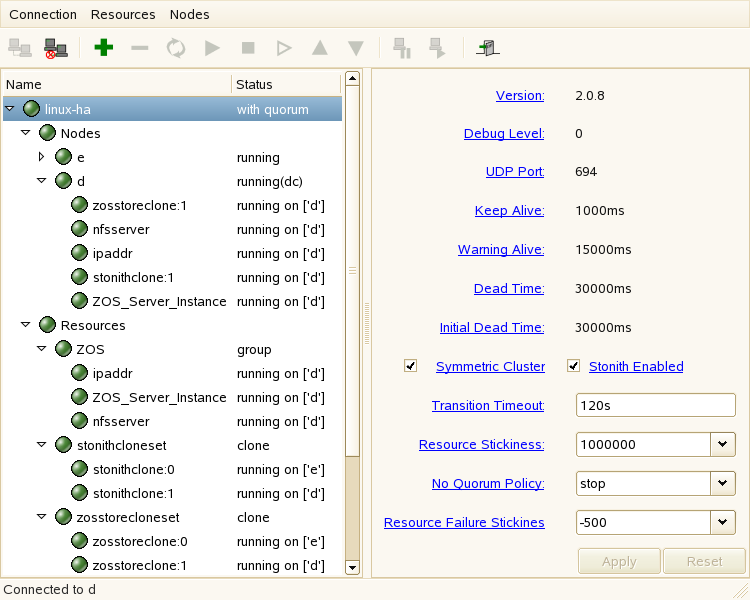Click the exit door icon in toolbar

pyautogui.click(x=489, y=47)
